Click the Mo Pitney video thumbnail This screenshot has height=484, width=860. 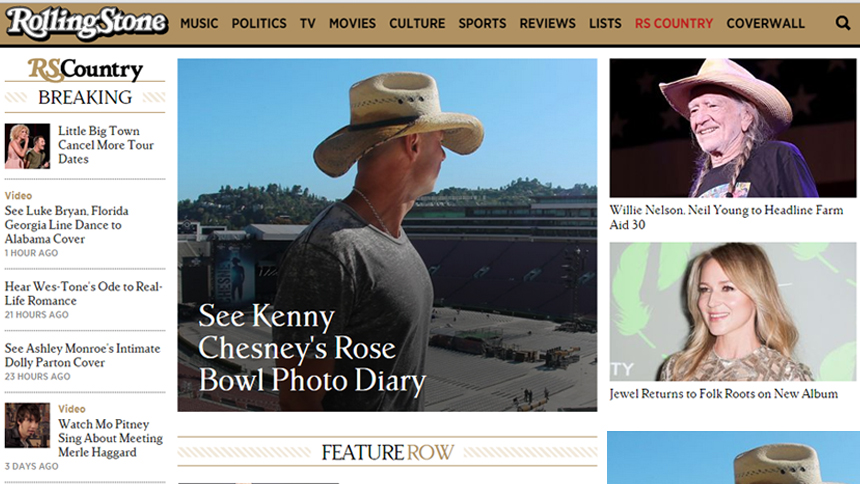click(27, 426)
